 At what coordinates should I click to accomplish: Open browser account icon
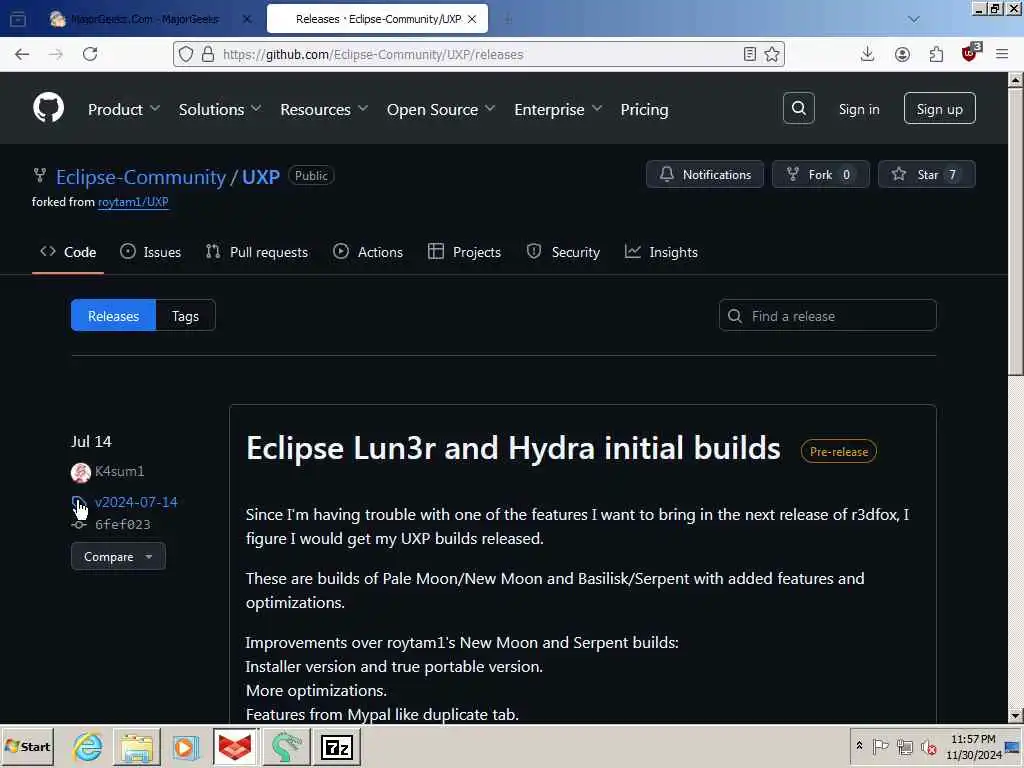point(902,54)
